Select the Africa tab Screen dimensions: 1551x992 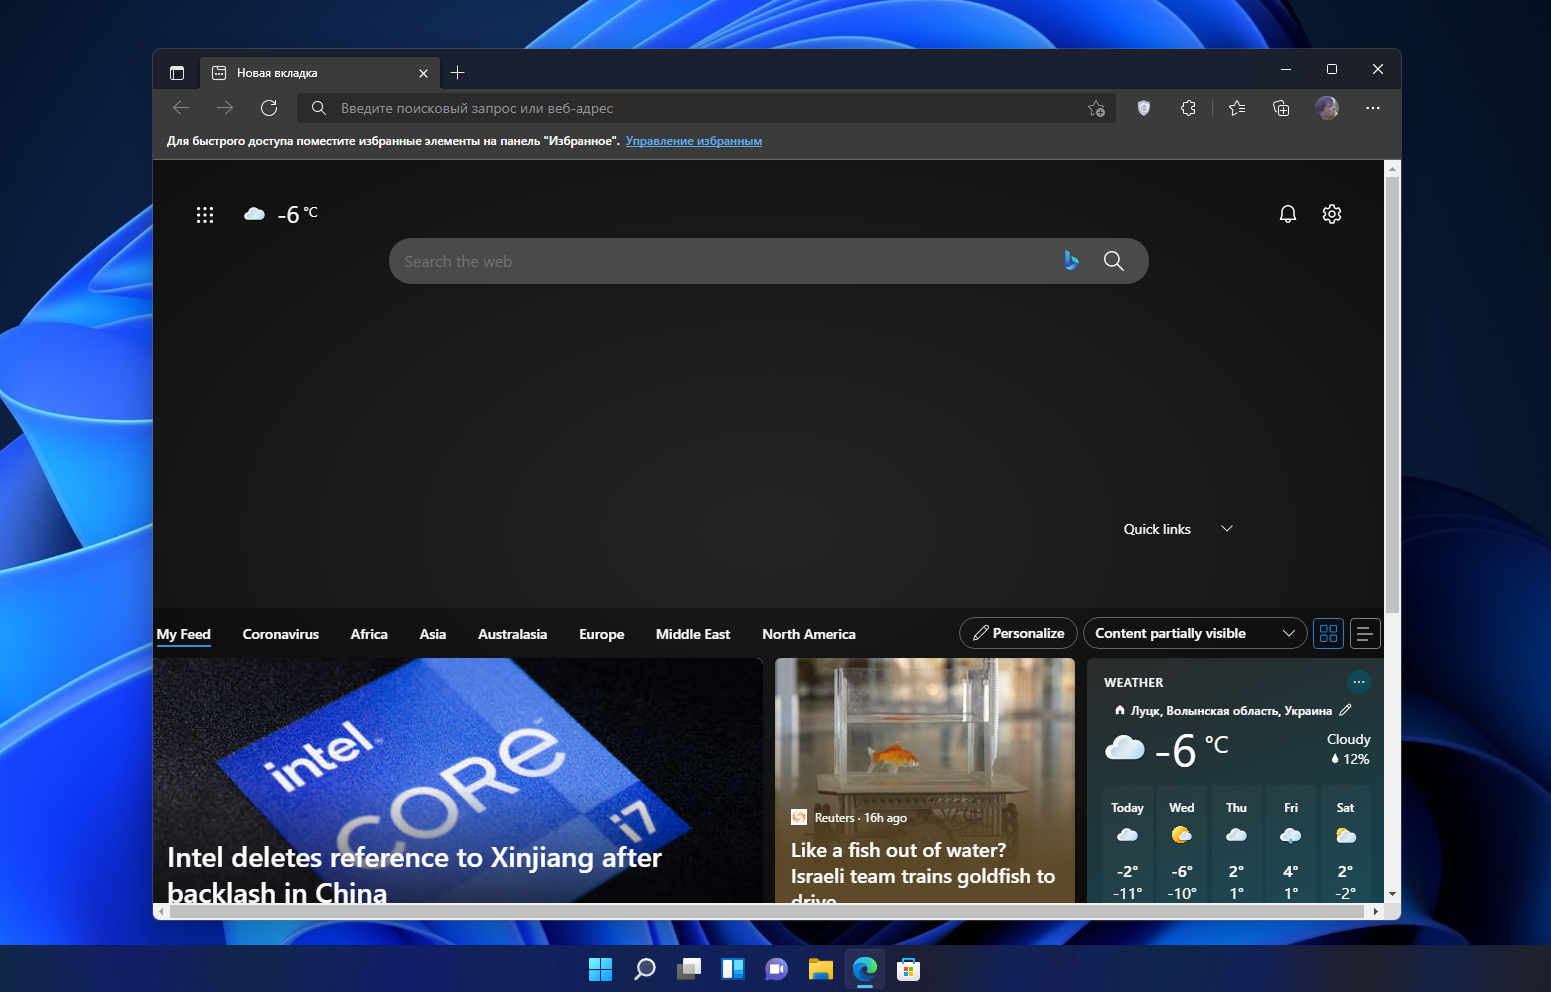point(369,634)
